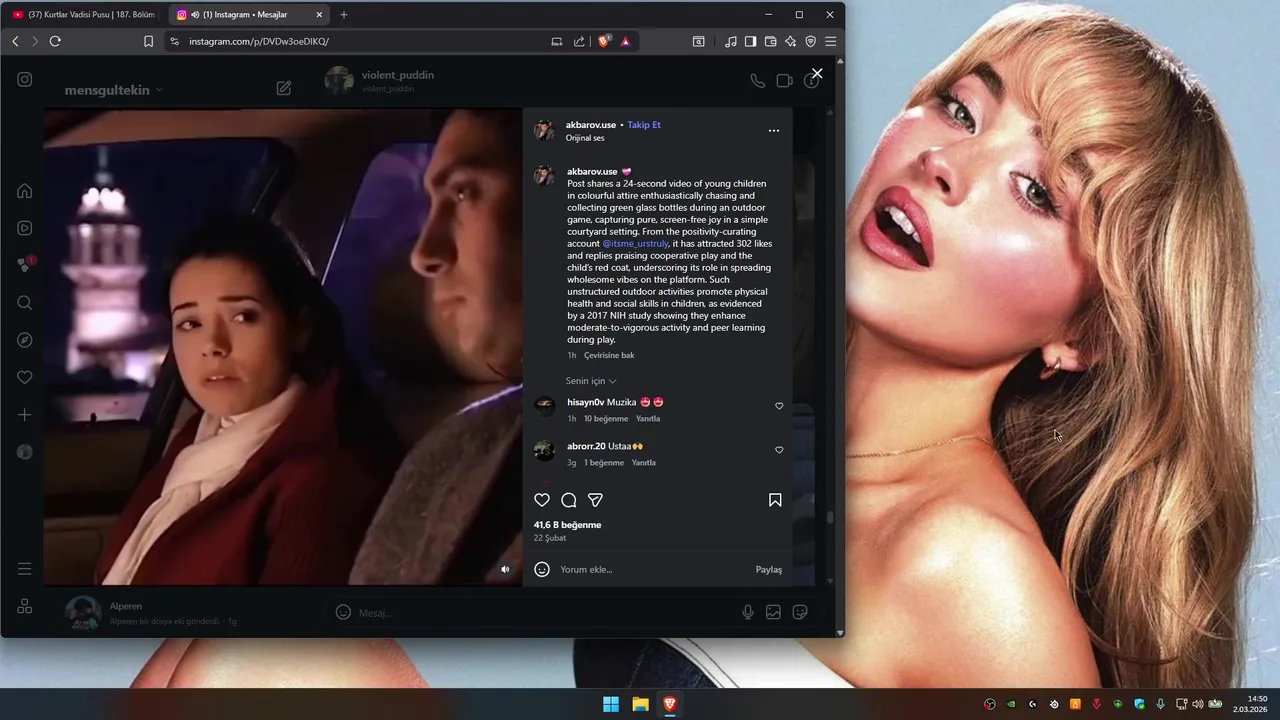Create new post with plus icon
The width and height of the screenshot is (1280, 720).
tap(25, 415)
